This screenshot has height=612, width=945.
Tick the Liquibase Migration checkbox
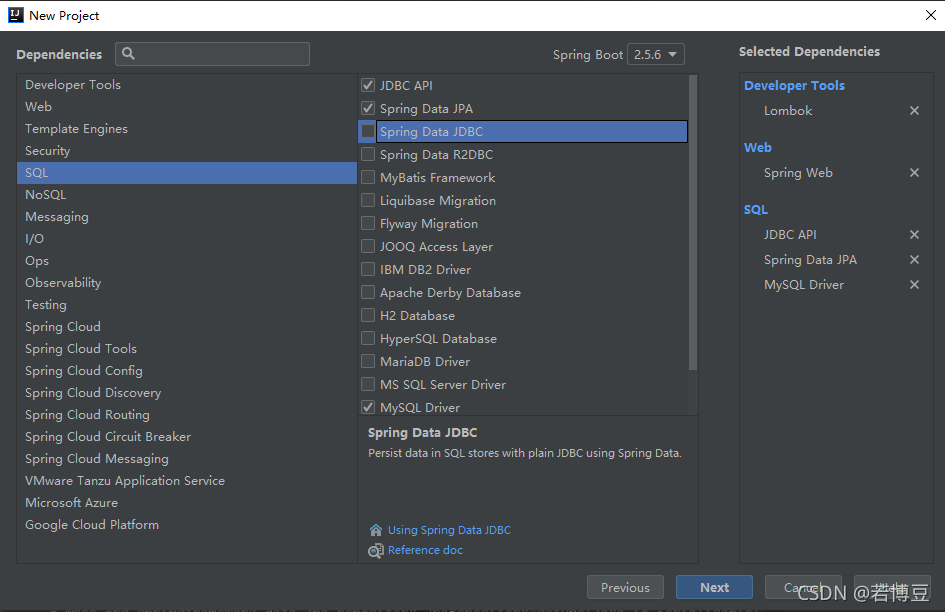click(x=368, y=200)
